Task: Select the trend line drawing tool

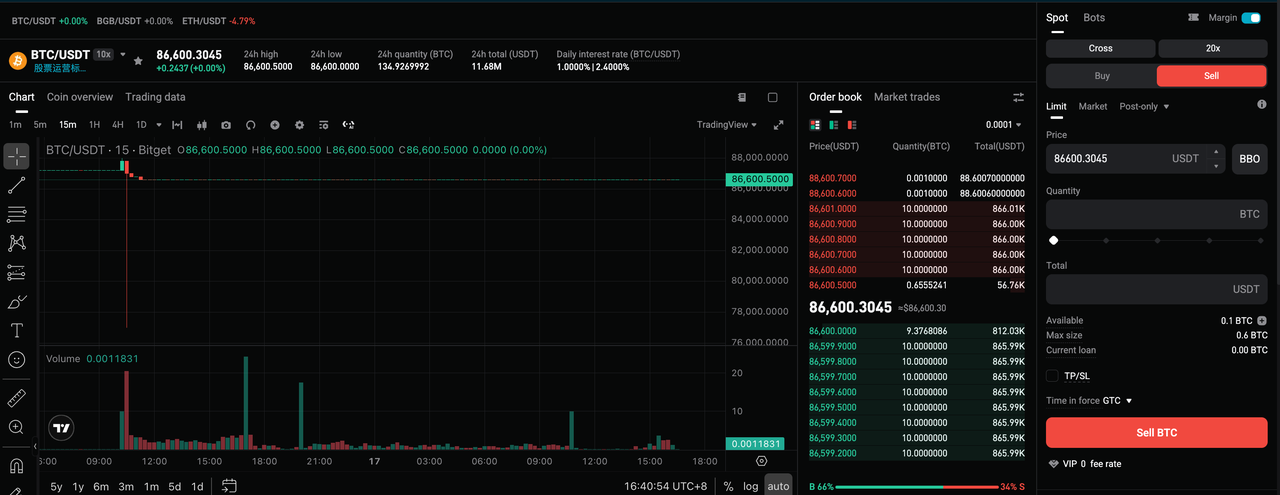Action: tap(16, 185)
